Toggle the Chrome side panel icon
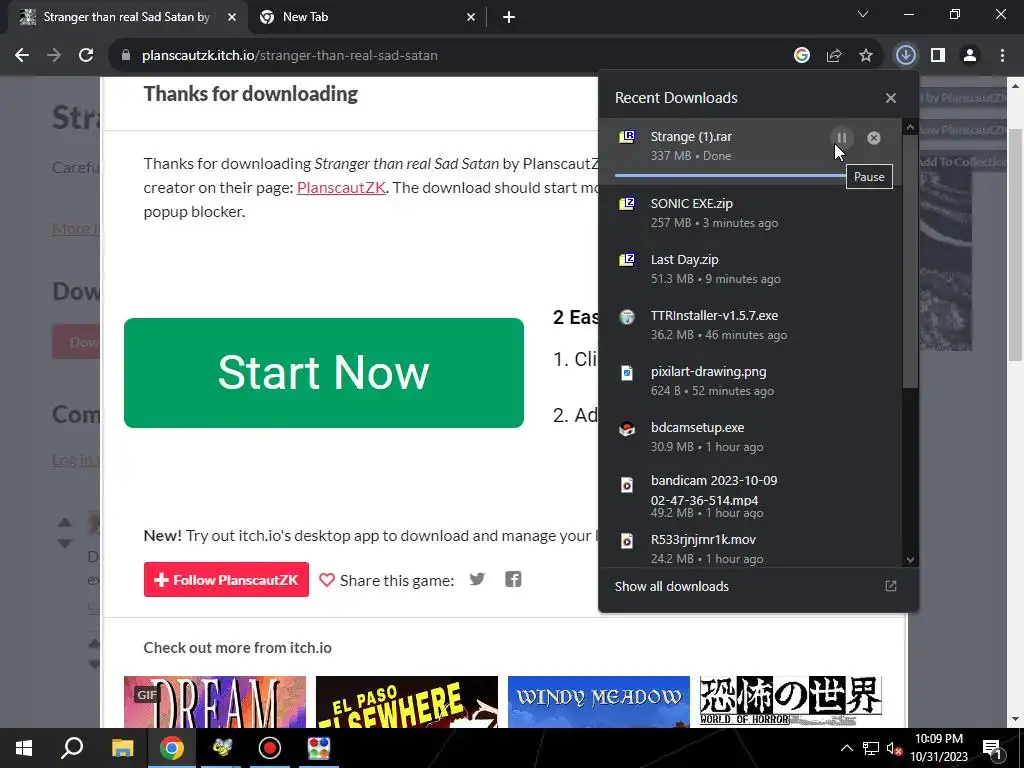 tap(938, 56)
